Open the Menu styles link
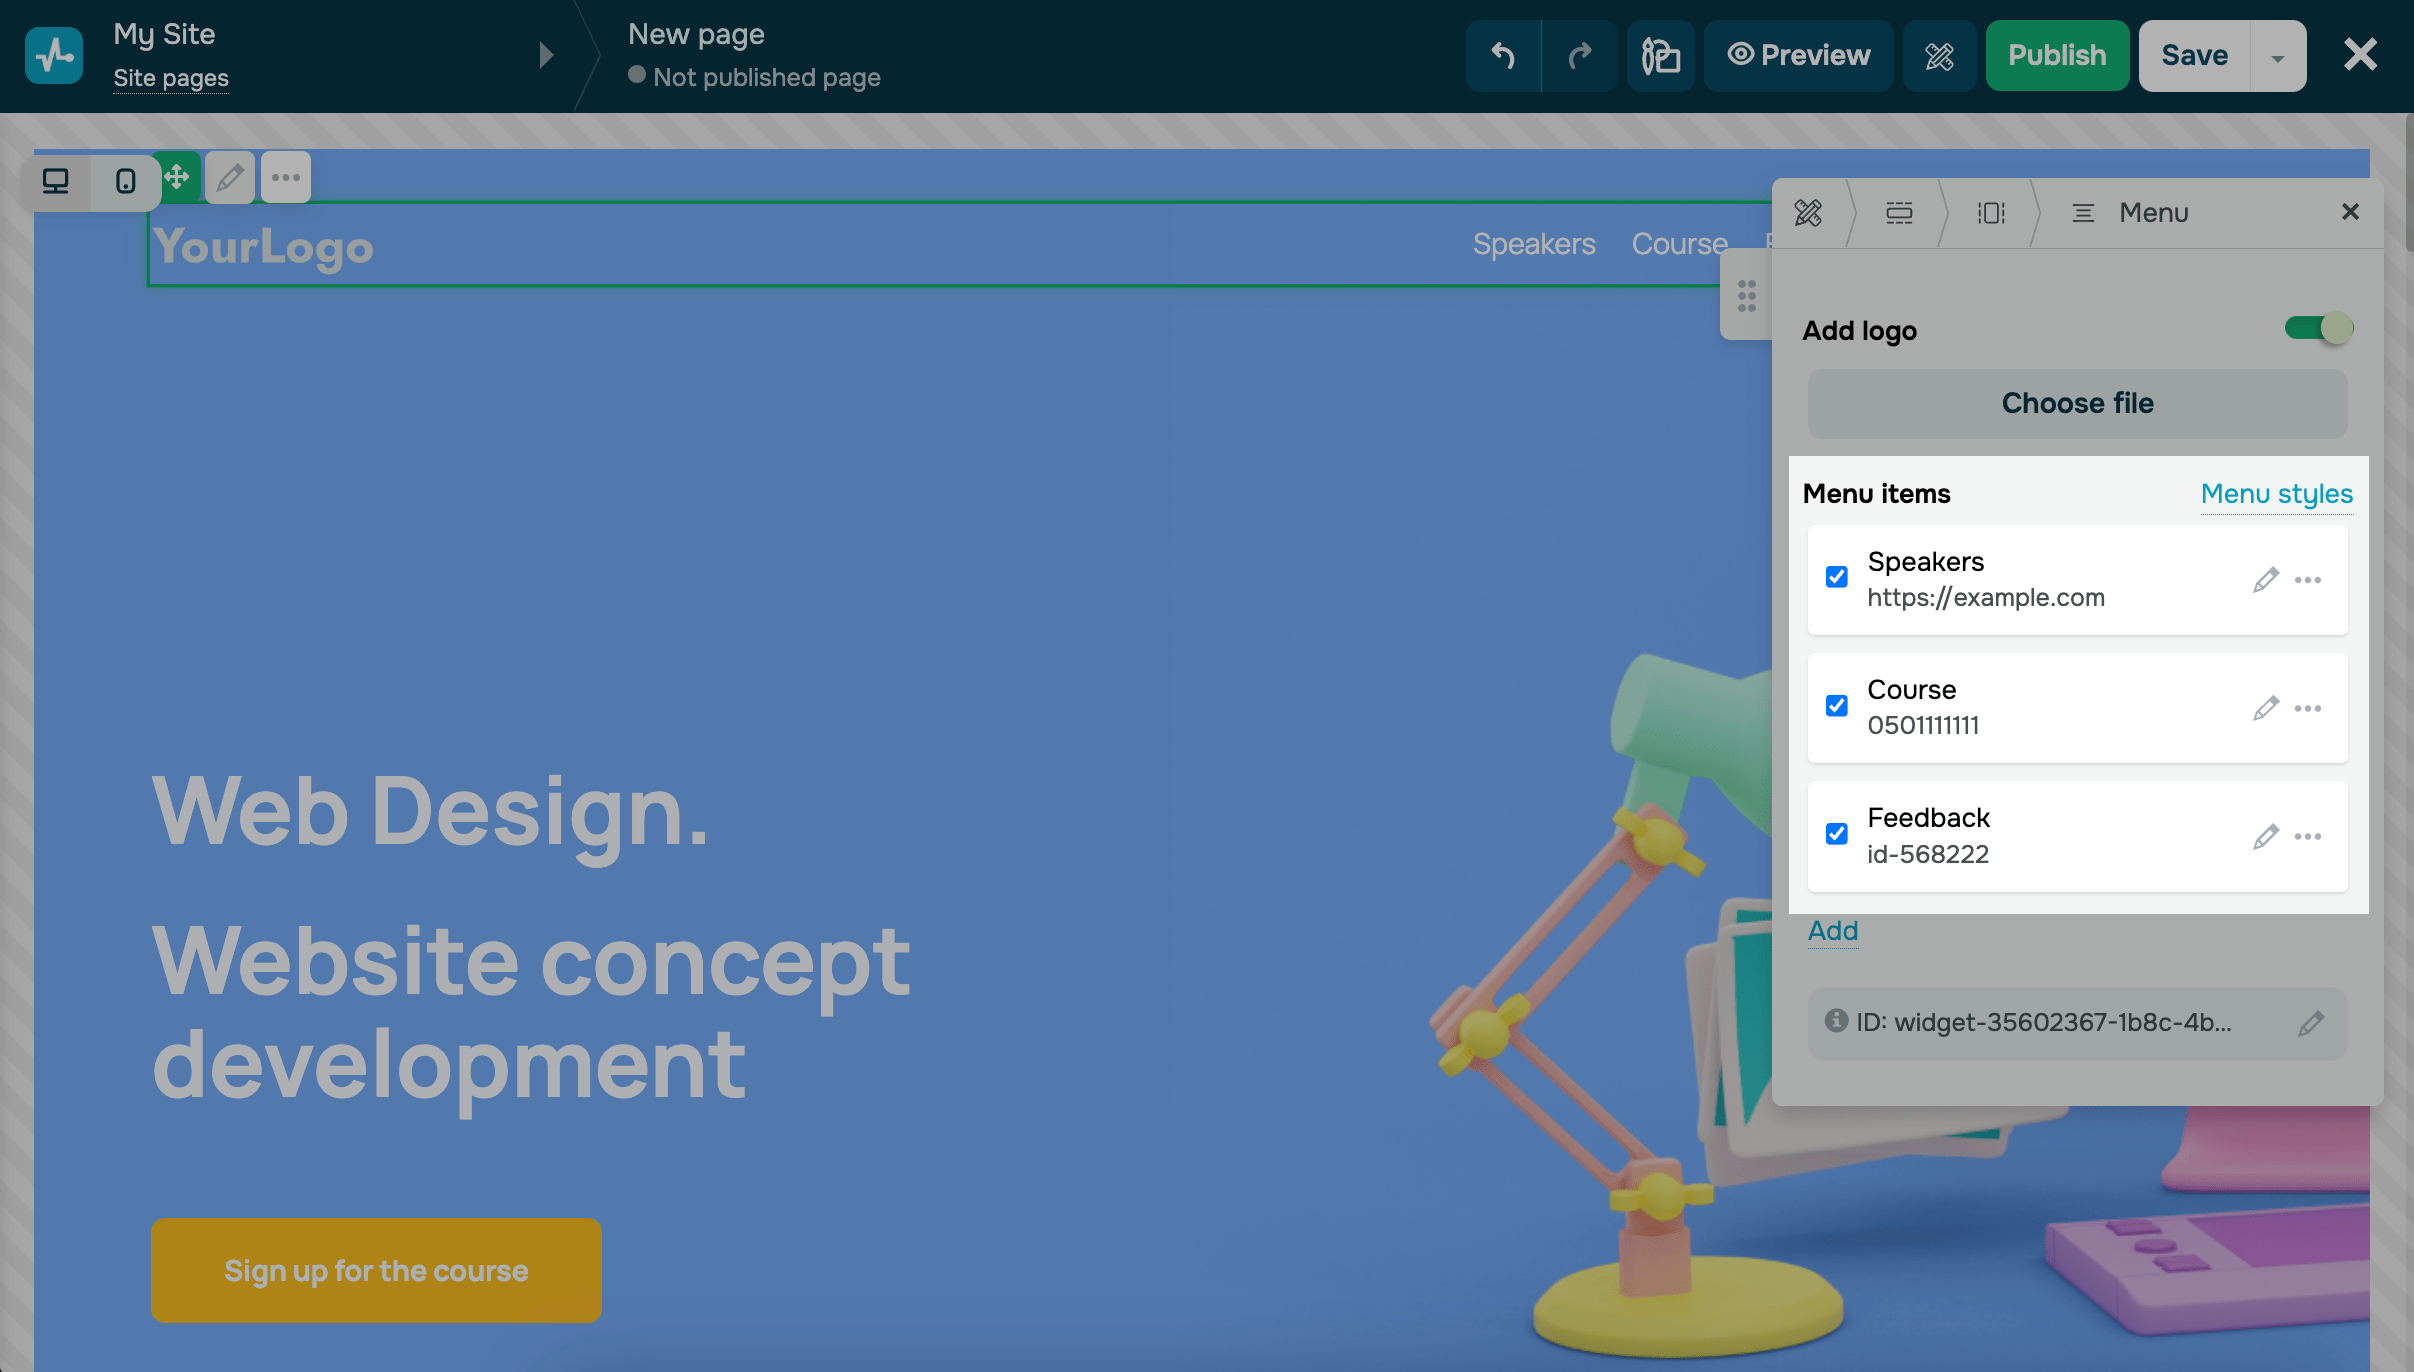This screenshot has height=1372, width=2414. 2276,494
